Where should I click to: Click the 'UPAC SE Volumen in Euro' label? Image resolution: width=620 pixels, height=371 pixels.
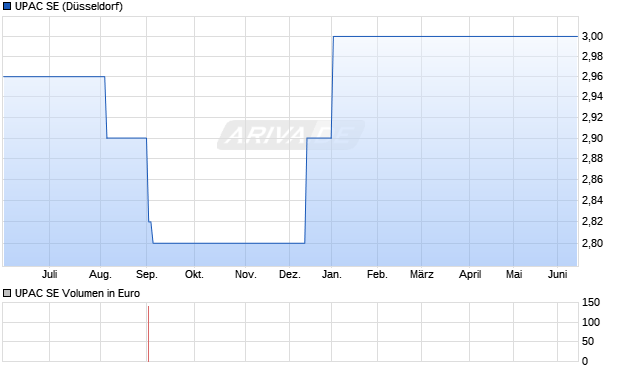point(78,293)
